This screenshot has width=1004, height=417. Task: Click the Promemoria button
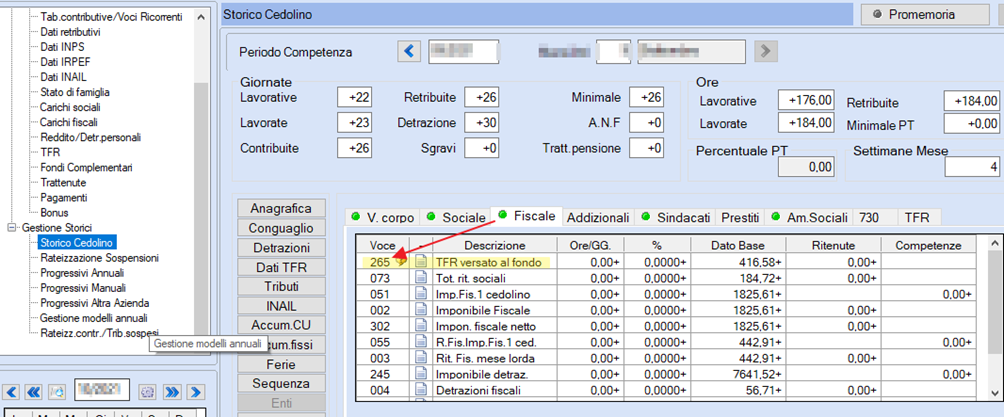click(x=925, y=14)
